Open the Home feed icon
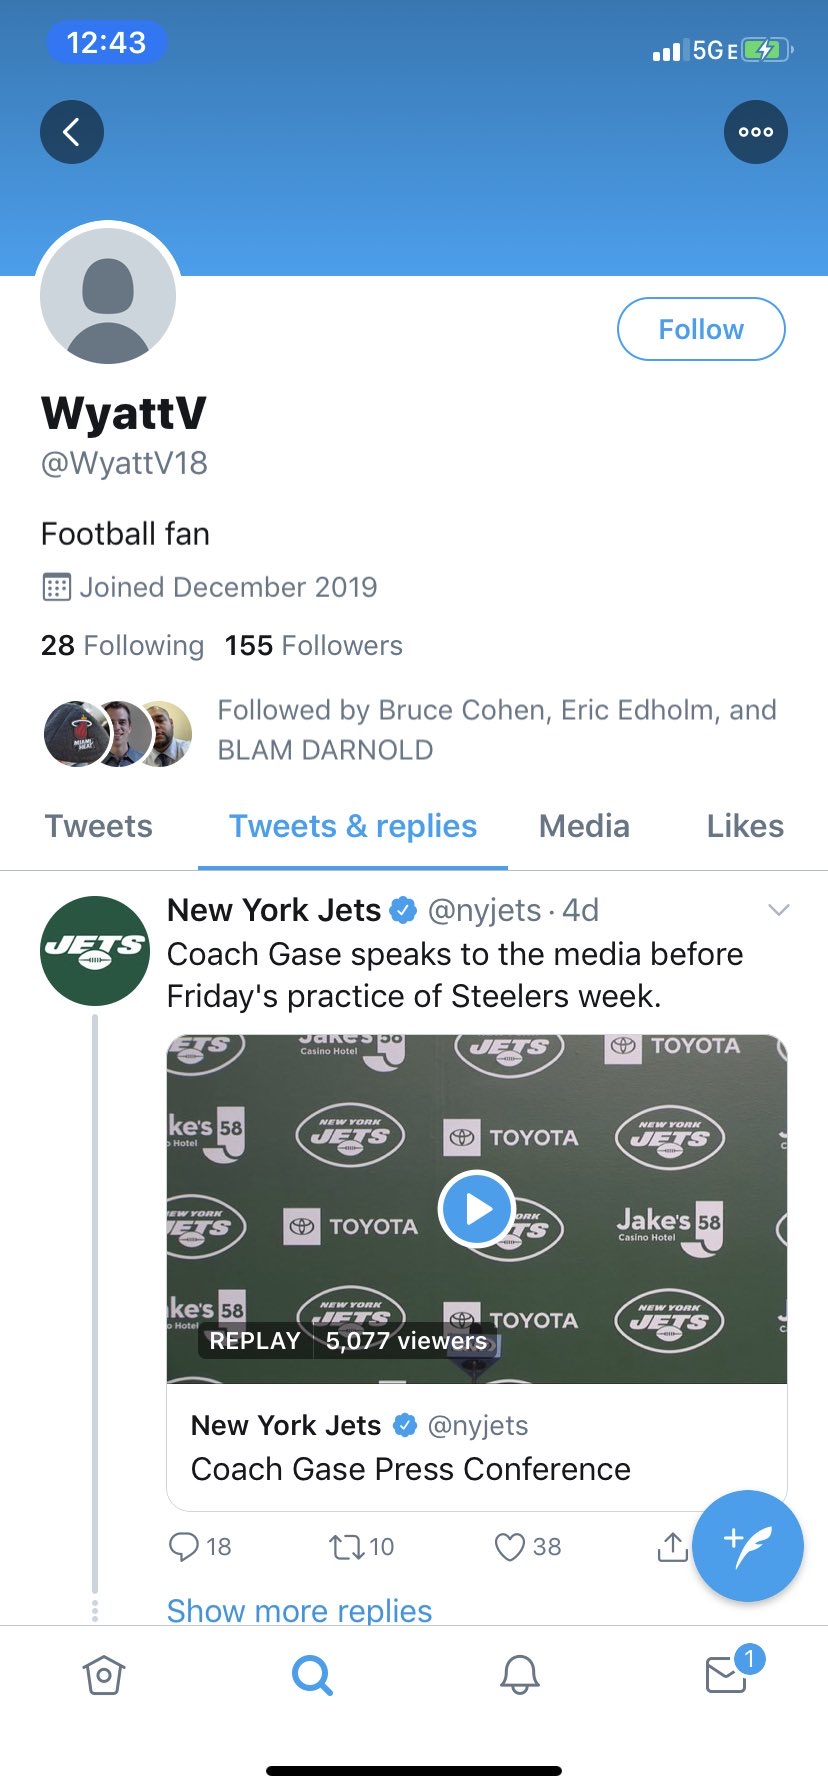 pyautogui.click(x=104, y=1674)
